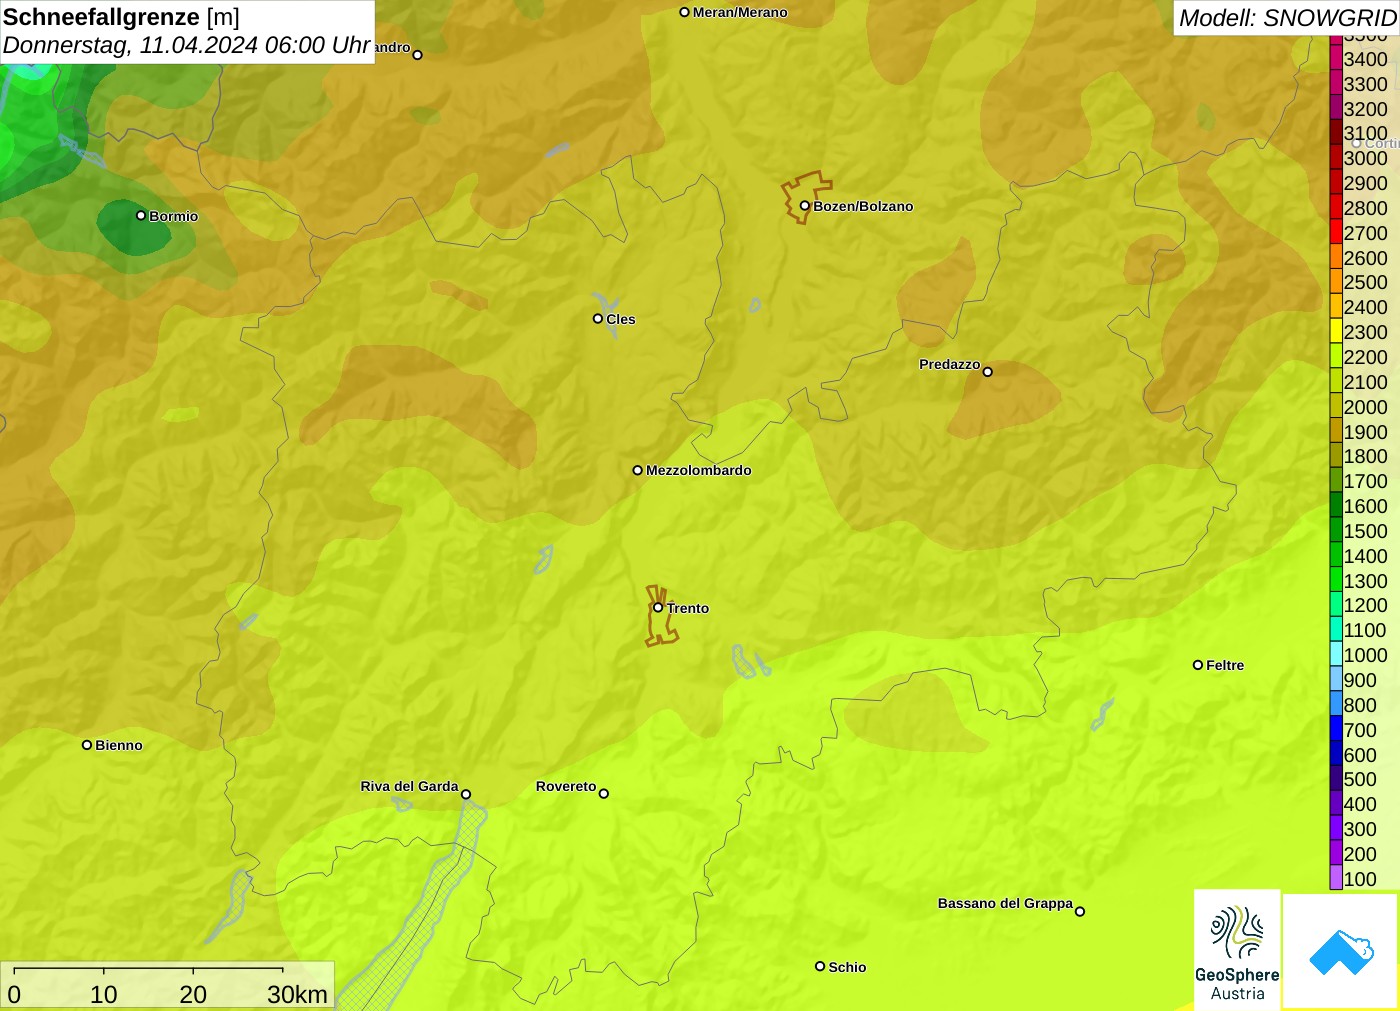Click legend value "500"
The height and width of the screenshot is (1011, 1400).
pyautogui.click(x=1360, y=779)
